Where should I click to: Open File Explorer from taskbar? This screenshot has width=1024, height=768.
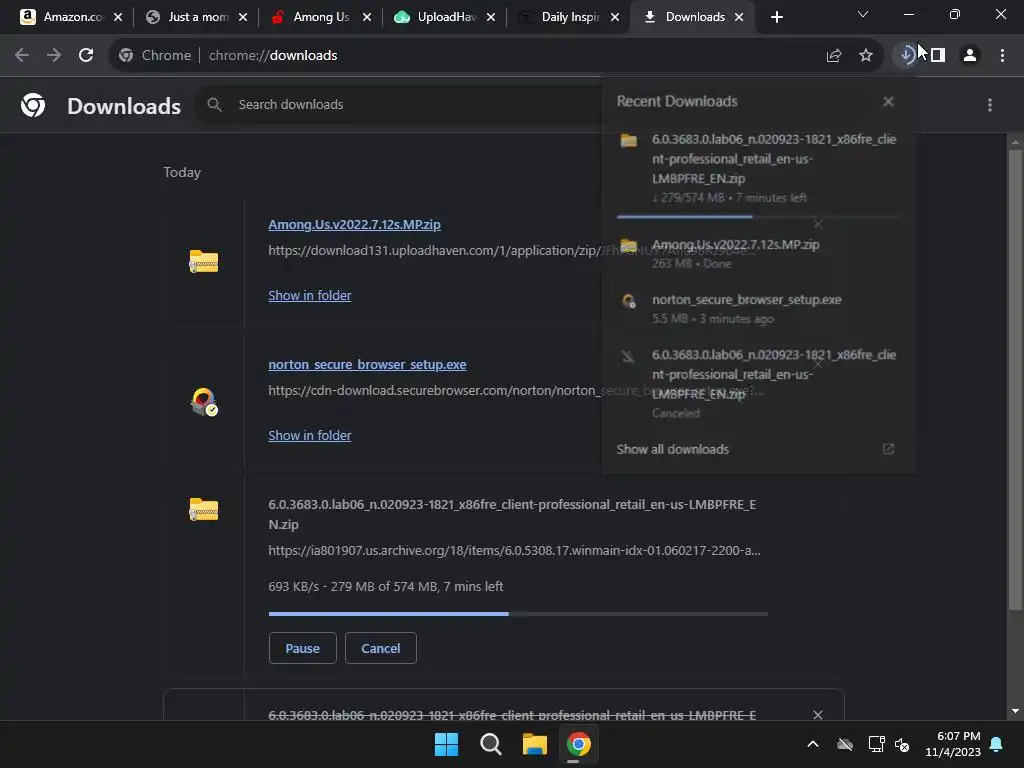(535, 744)
